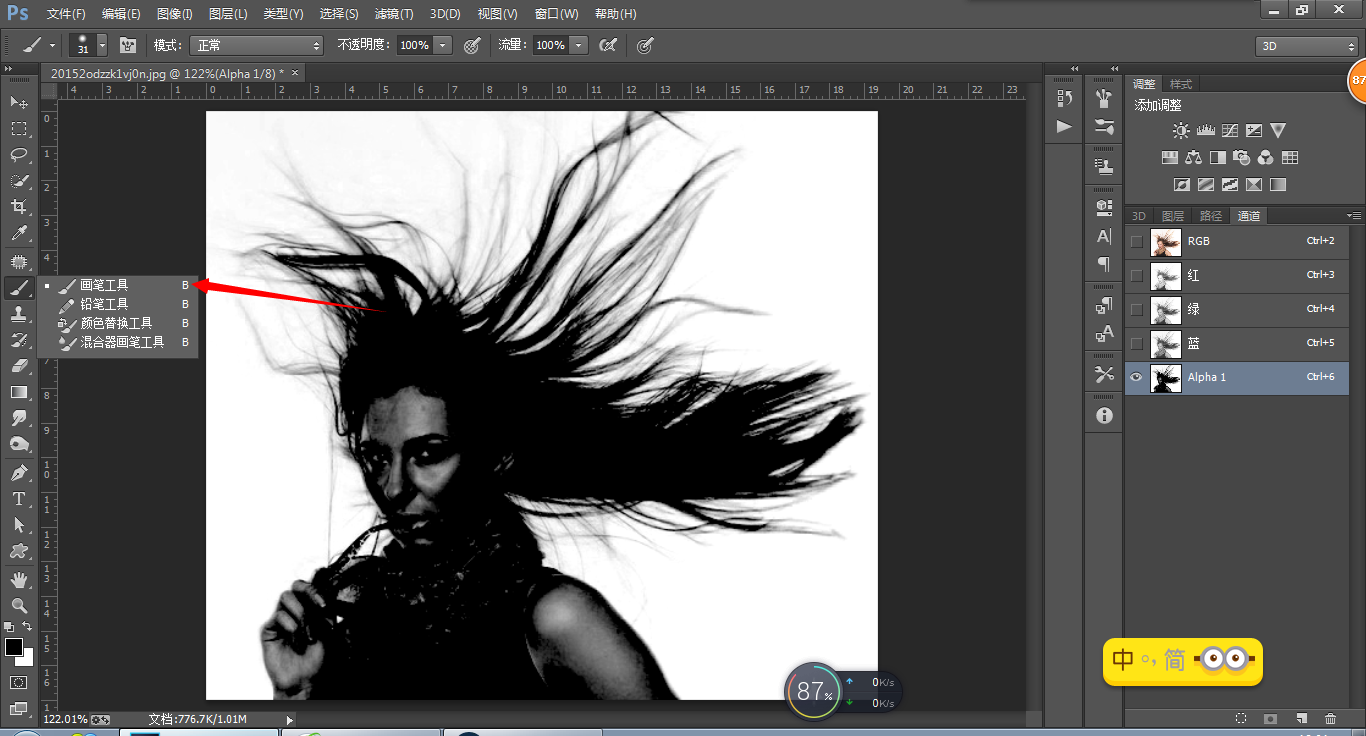Open the Channels panel flyout menu
Image resolution: width=1366 pixels, height=736 pixels.
pos(1354,215)
